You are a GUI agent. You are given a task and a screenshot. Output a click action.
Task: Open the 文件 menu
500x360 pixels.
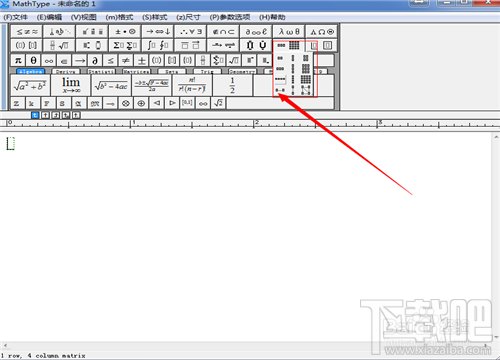16,17
